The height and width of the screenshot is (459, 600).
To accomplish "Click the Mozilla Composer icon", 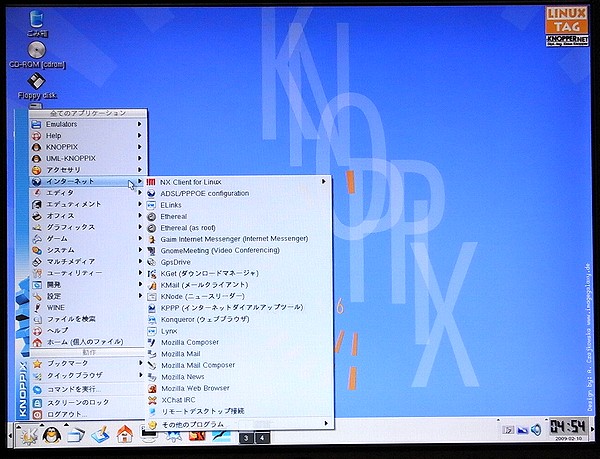I will [152, 342].
